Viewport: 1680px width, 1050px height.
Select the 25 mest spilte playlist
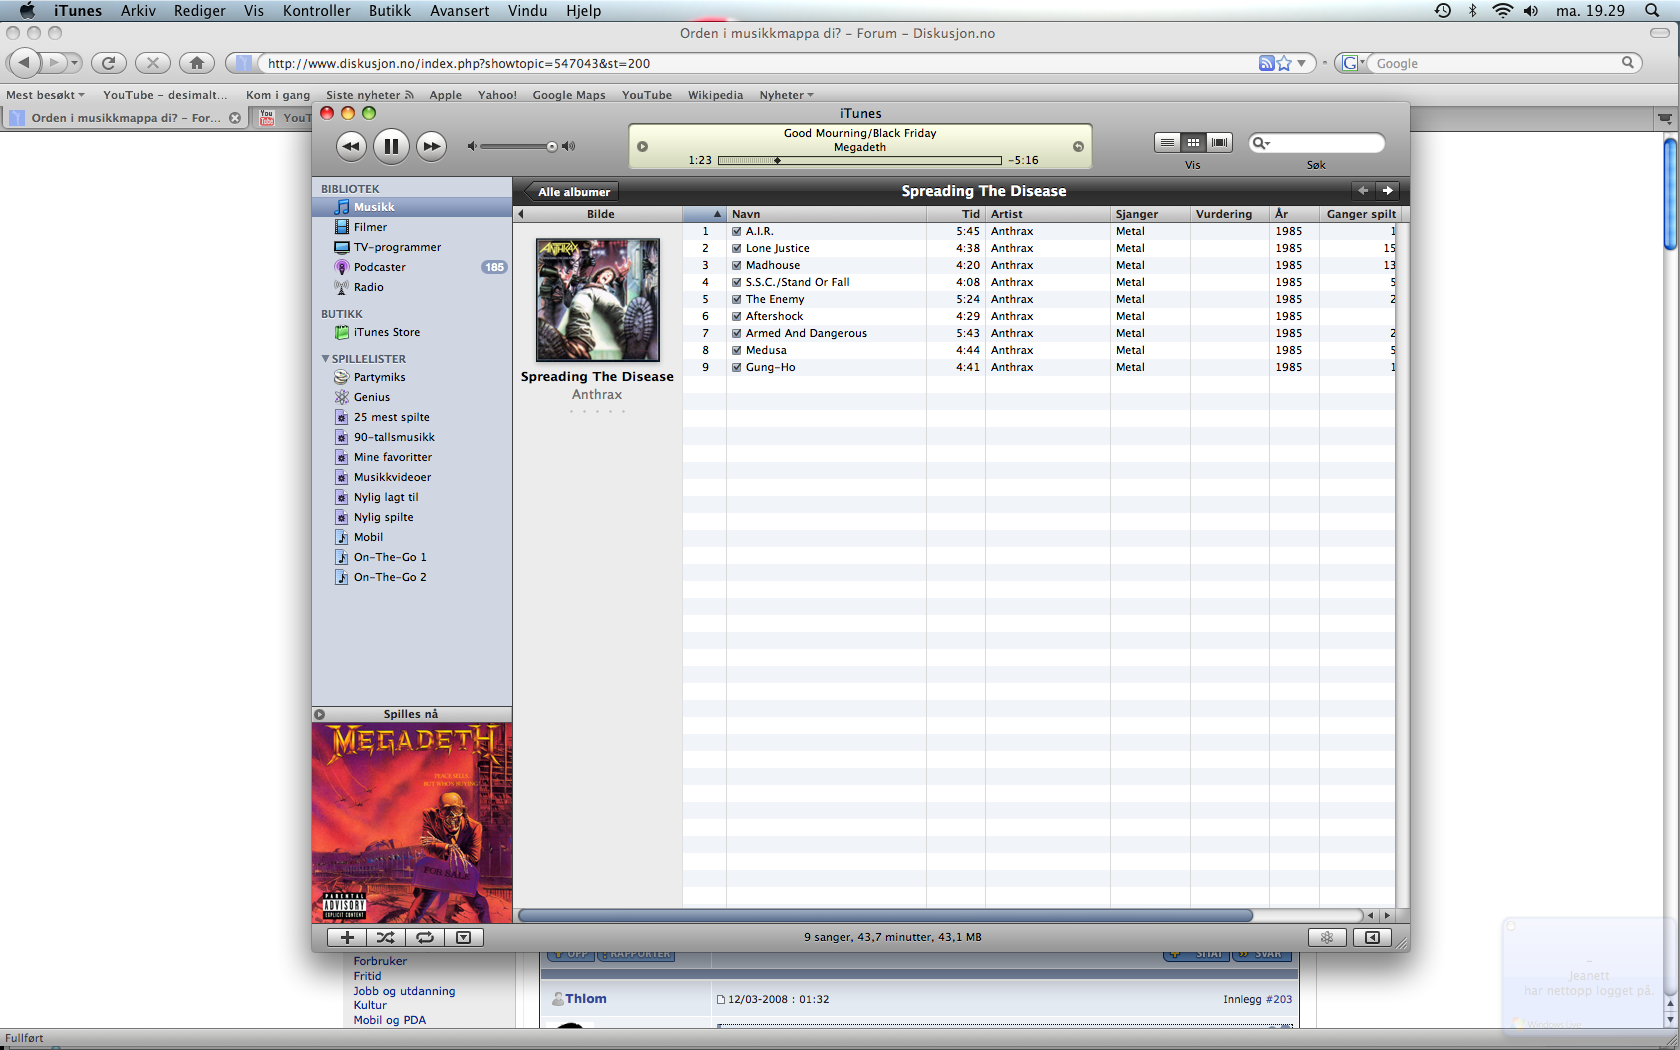[412, 417]
